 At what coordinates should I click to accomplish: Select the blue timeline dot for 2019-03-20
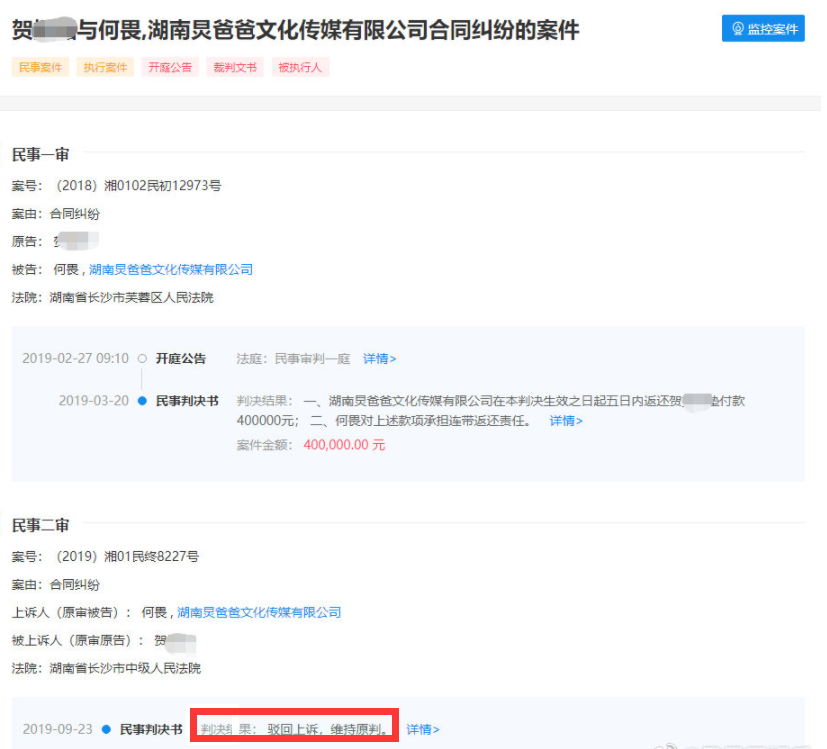coord(142,401)
